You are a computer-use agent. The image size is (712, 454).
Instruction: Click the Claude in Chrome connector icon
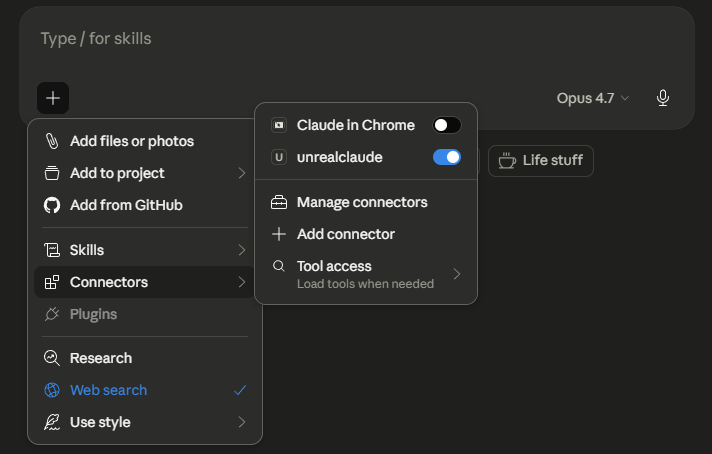tap(279, 125)
